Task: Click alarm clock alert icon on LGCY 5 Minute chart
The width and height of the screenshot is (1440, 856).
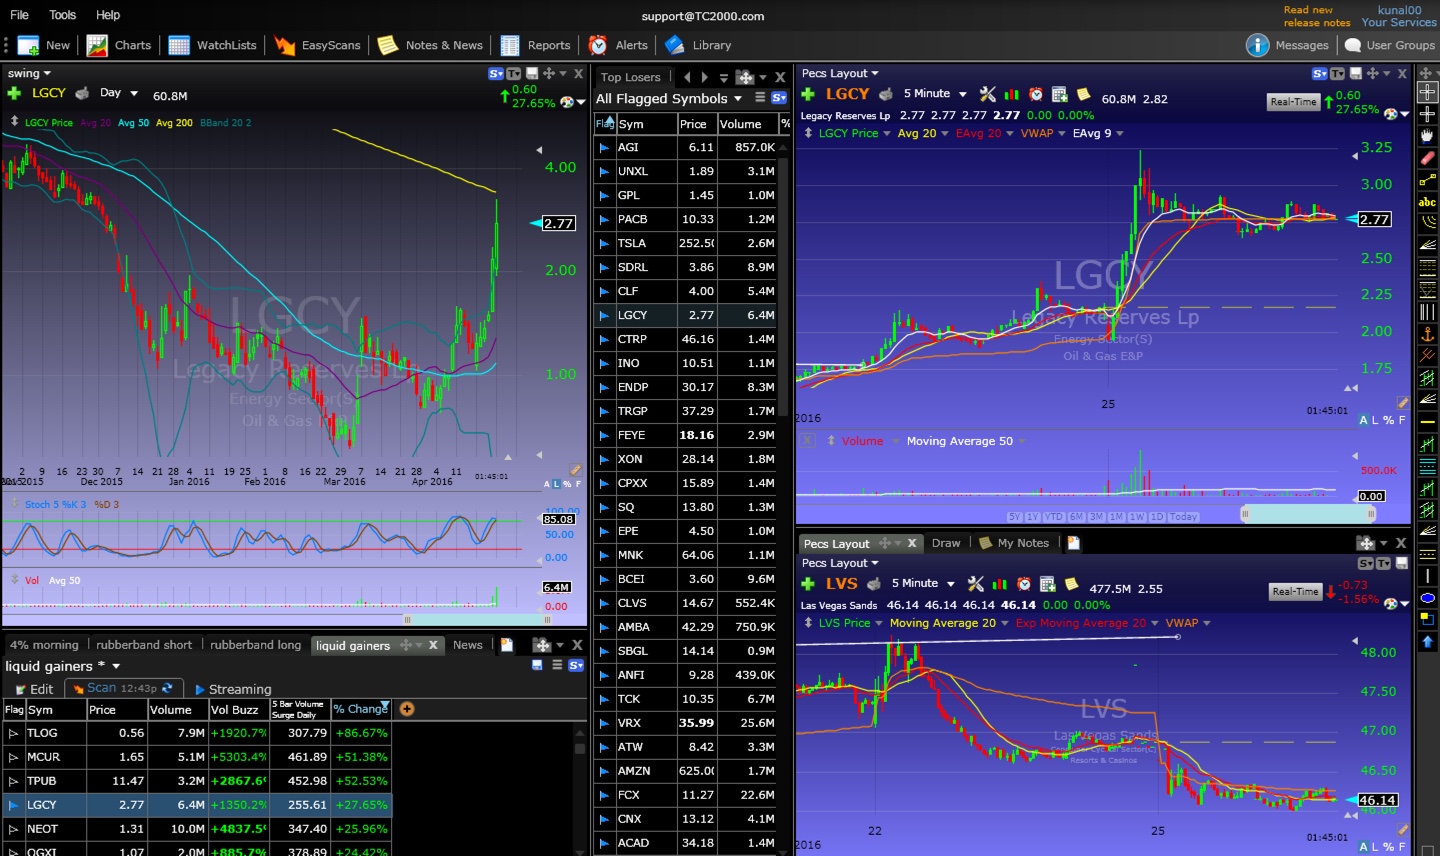Action: [1036, 94]
